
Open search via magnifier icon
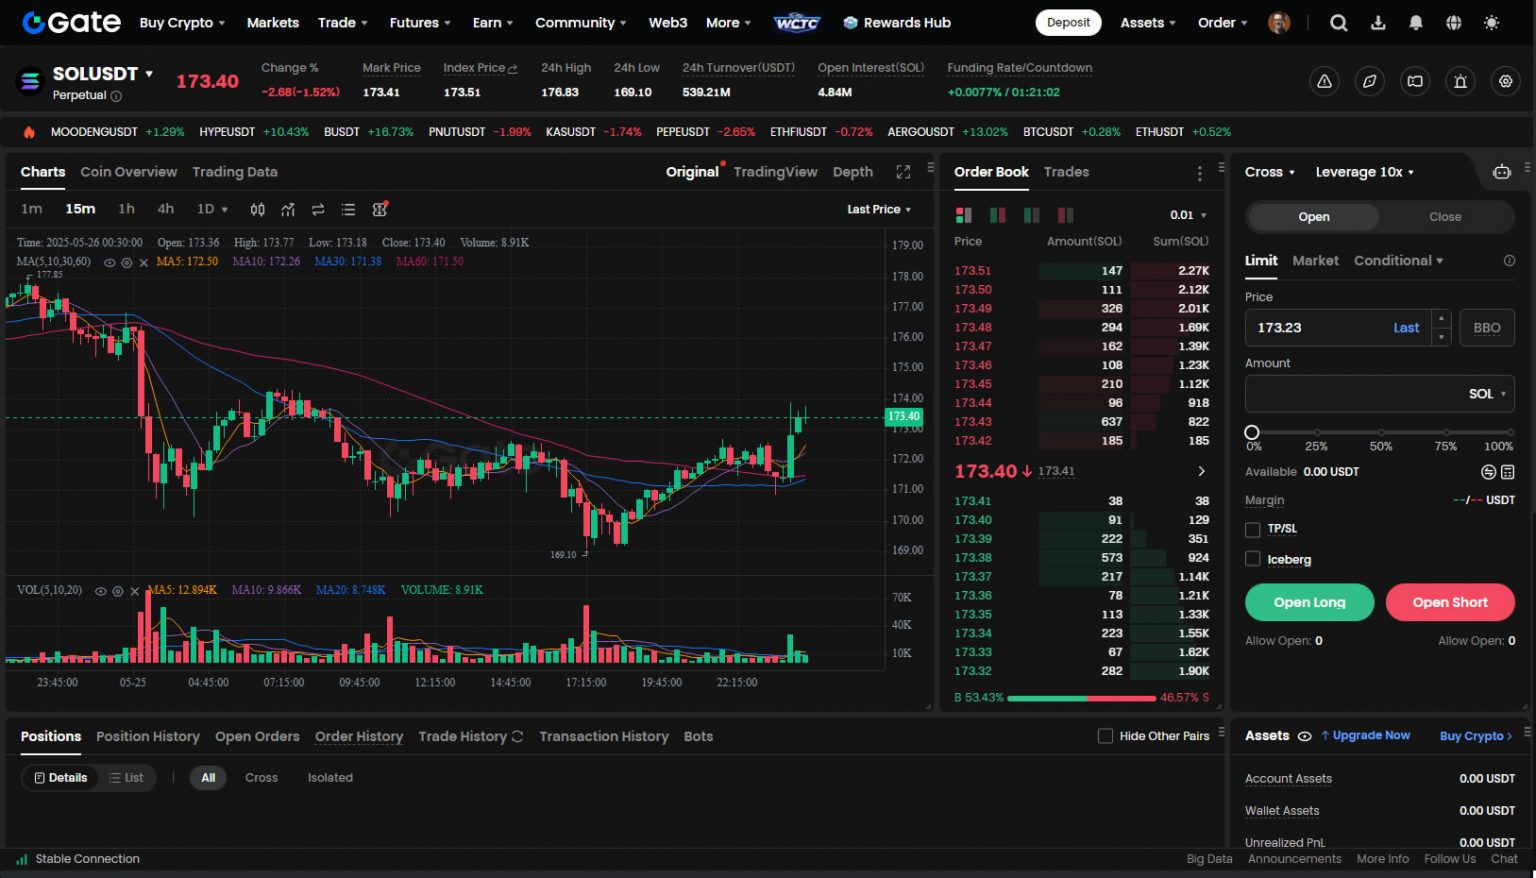1338,23
